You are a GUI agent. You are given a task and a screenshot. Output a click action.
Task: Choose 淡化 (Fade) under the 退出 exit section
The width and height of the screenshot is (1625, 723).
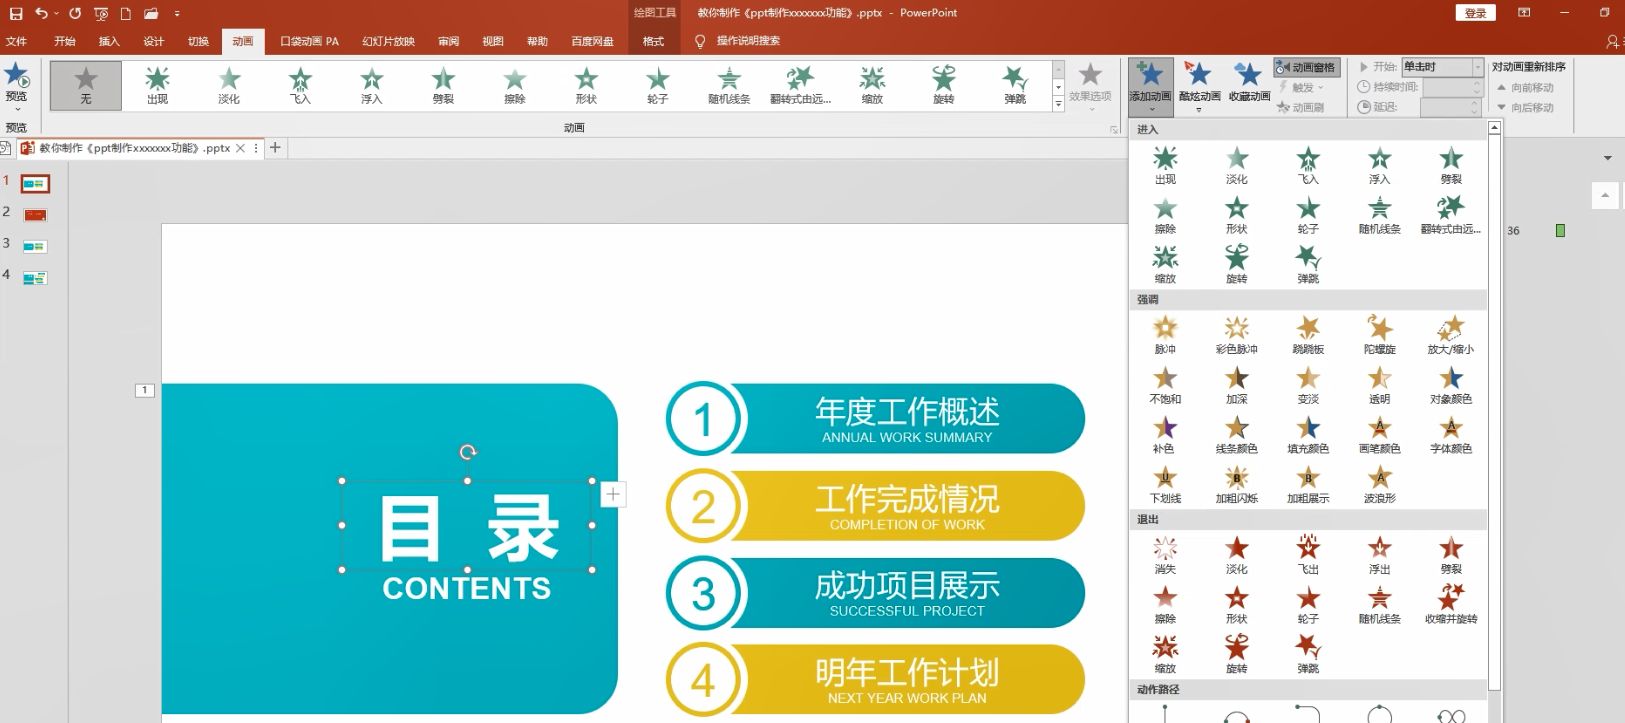1237,556
